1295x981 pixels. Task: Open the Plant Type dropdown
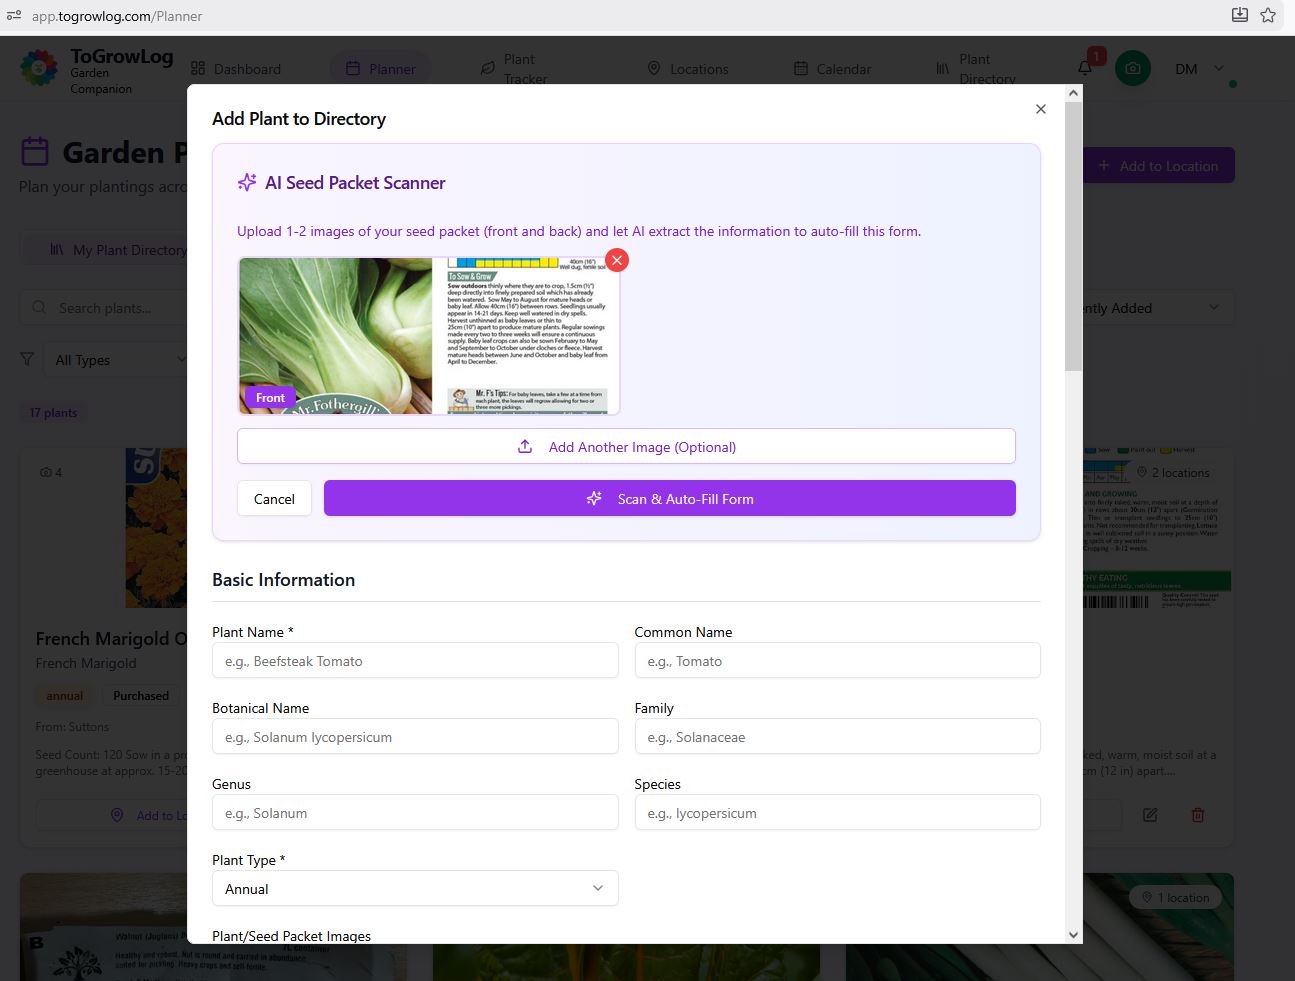[415, 888]
